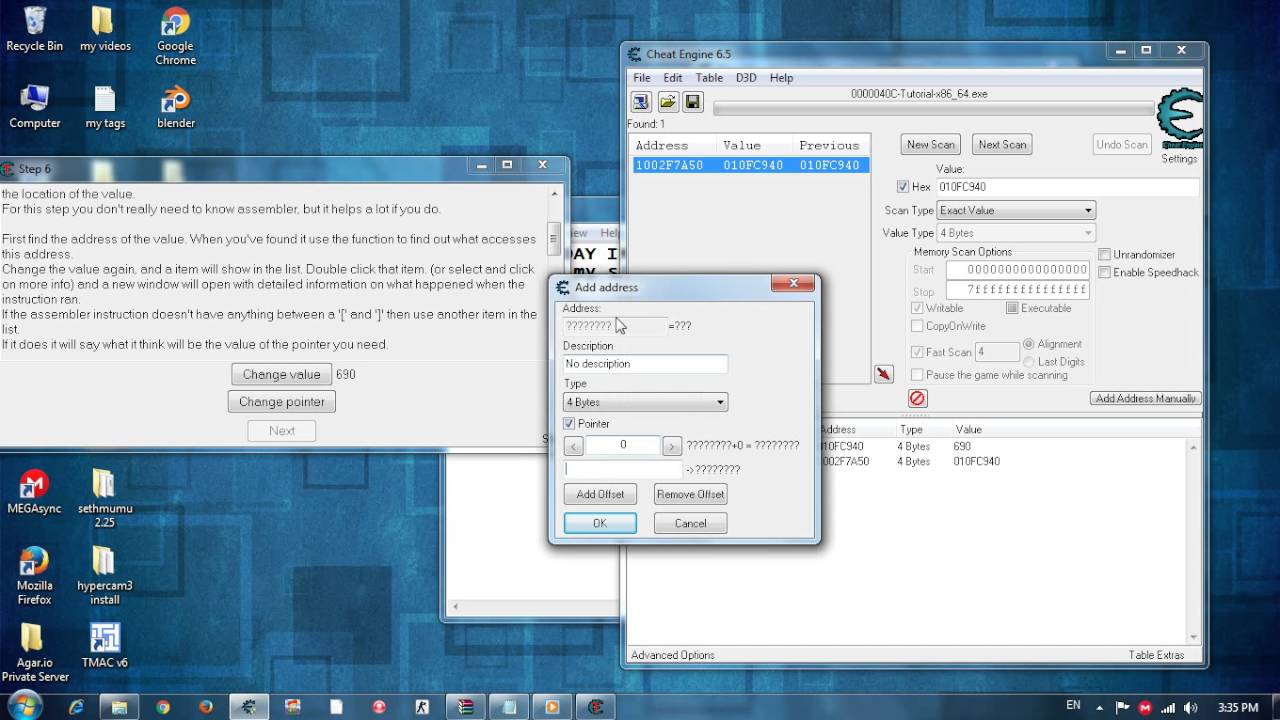The height and width of the screenshot is (720, 1280).
Task: Select found address row 1002F7A50
Action: [x=750, y=165]
